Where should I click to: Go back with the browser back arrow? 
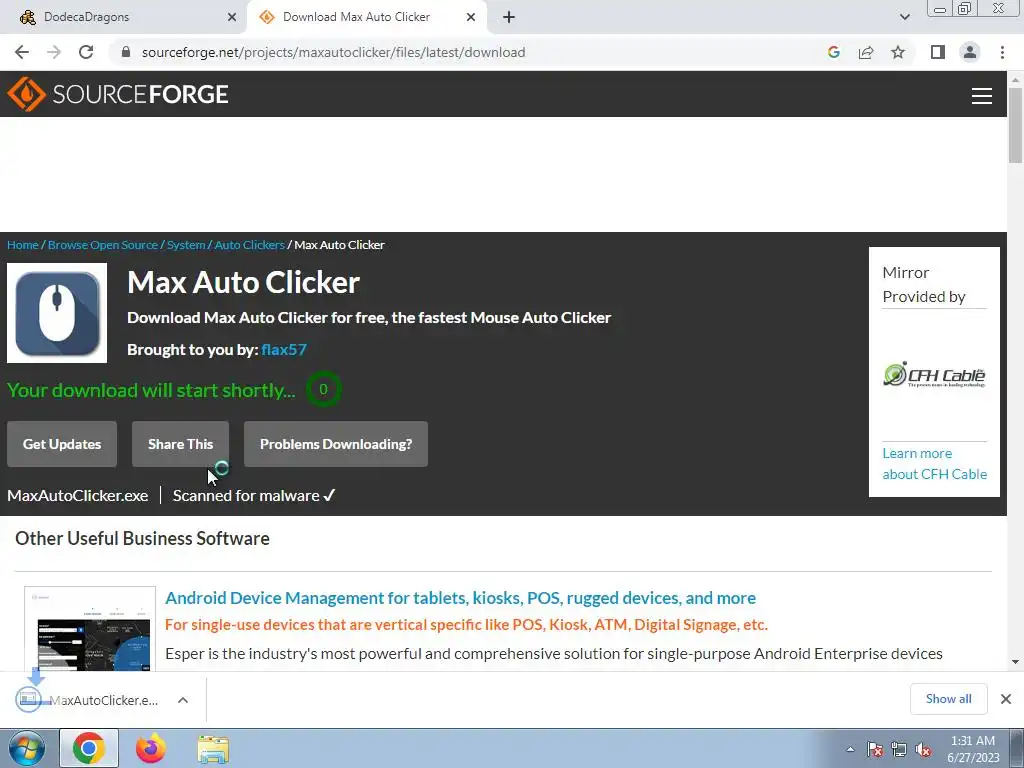tap(22, 52)
